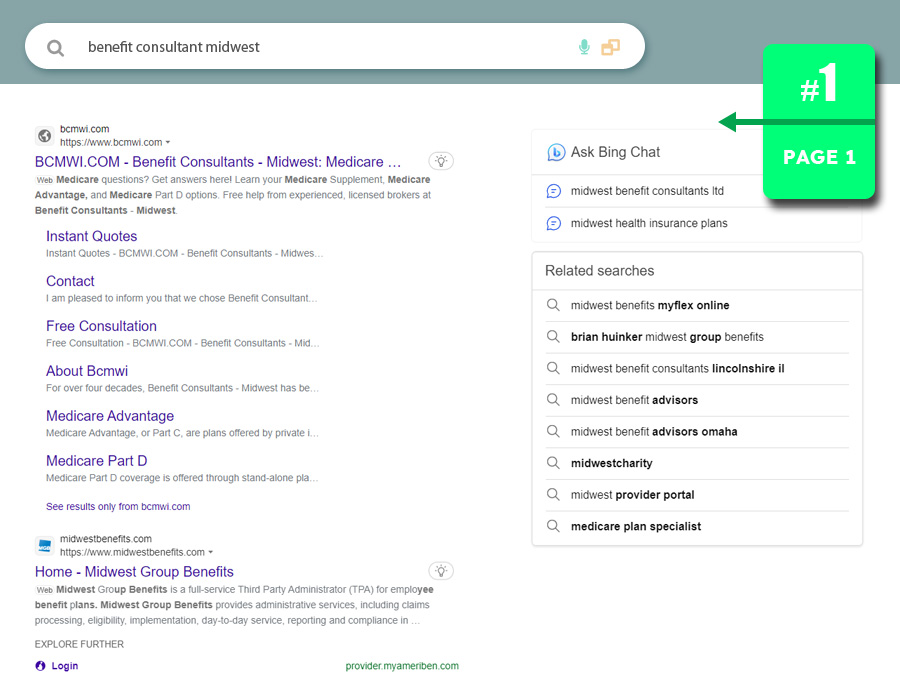Screen dimensions: 900x700
Task: Click the search box with 'benefit consultant midwest'
Action: 335,46
